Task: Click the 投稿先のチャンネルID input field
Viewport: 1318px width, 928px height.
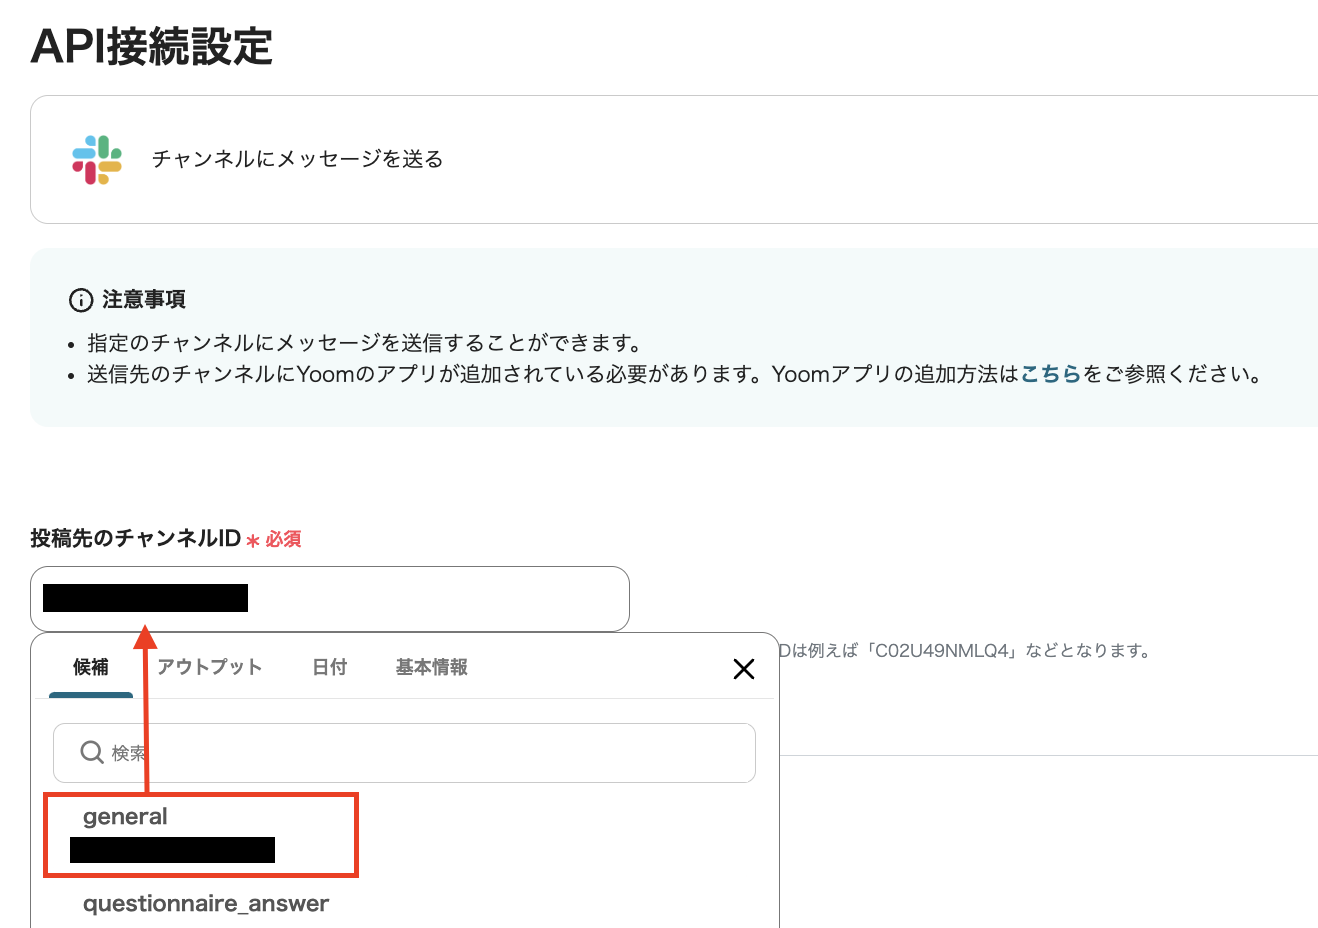Action: click(400, 598)
